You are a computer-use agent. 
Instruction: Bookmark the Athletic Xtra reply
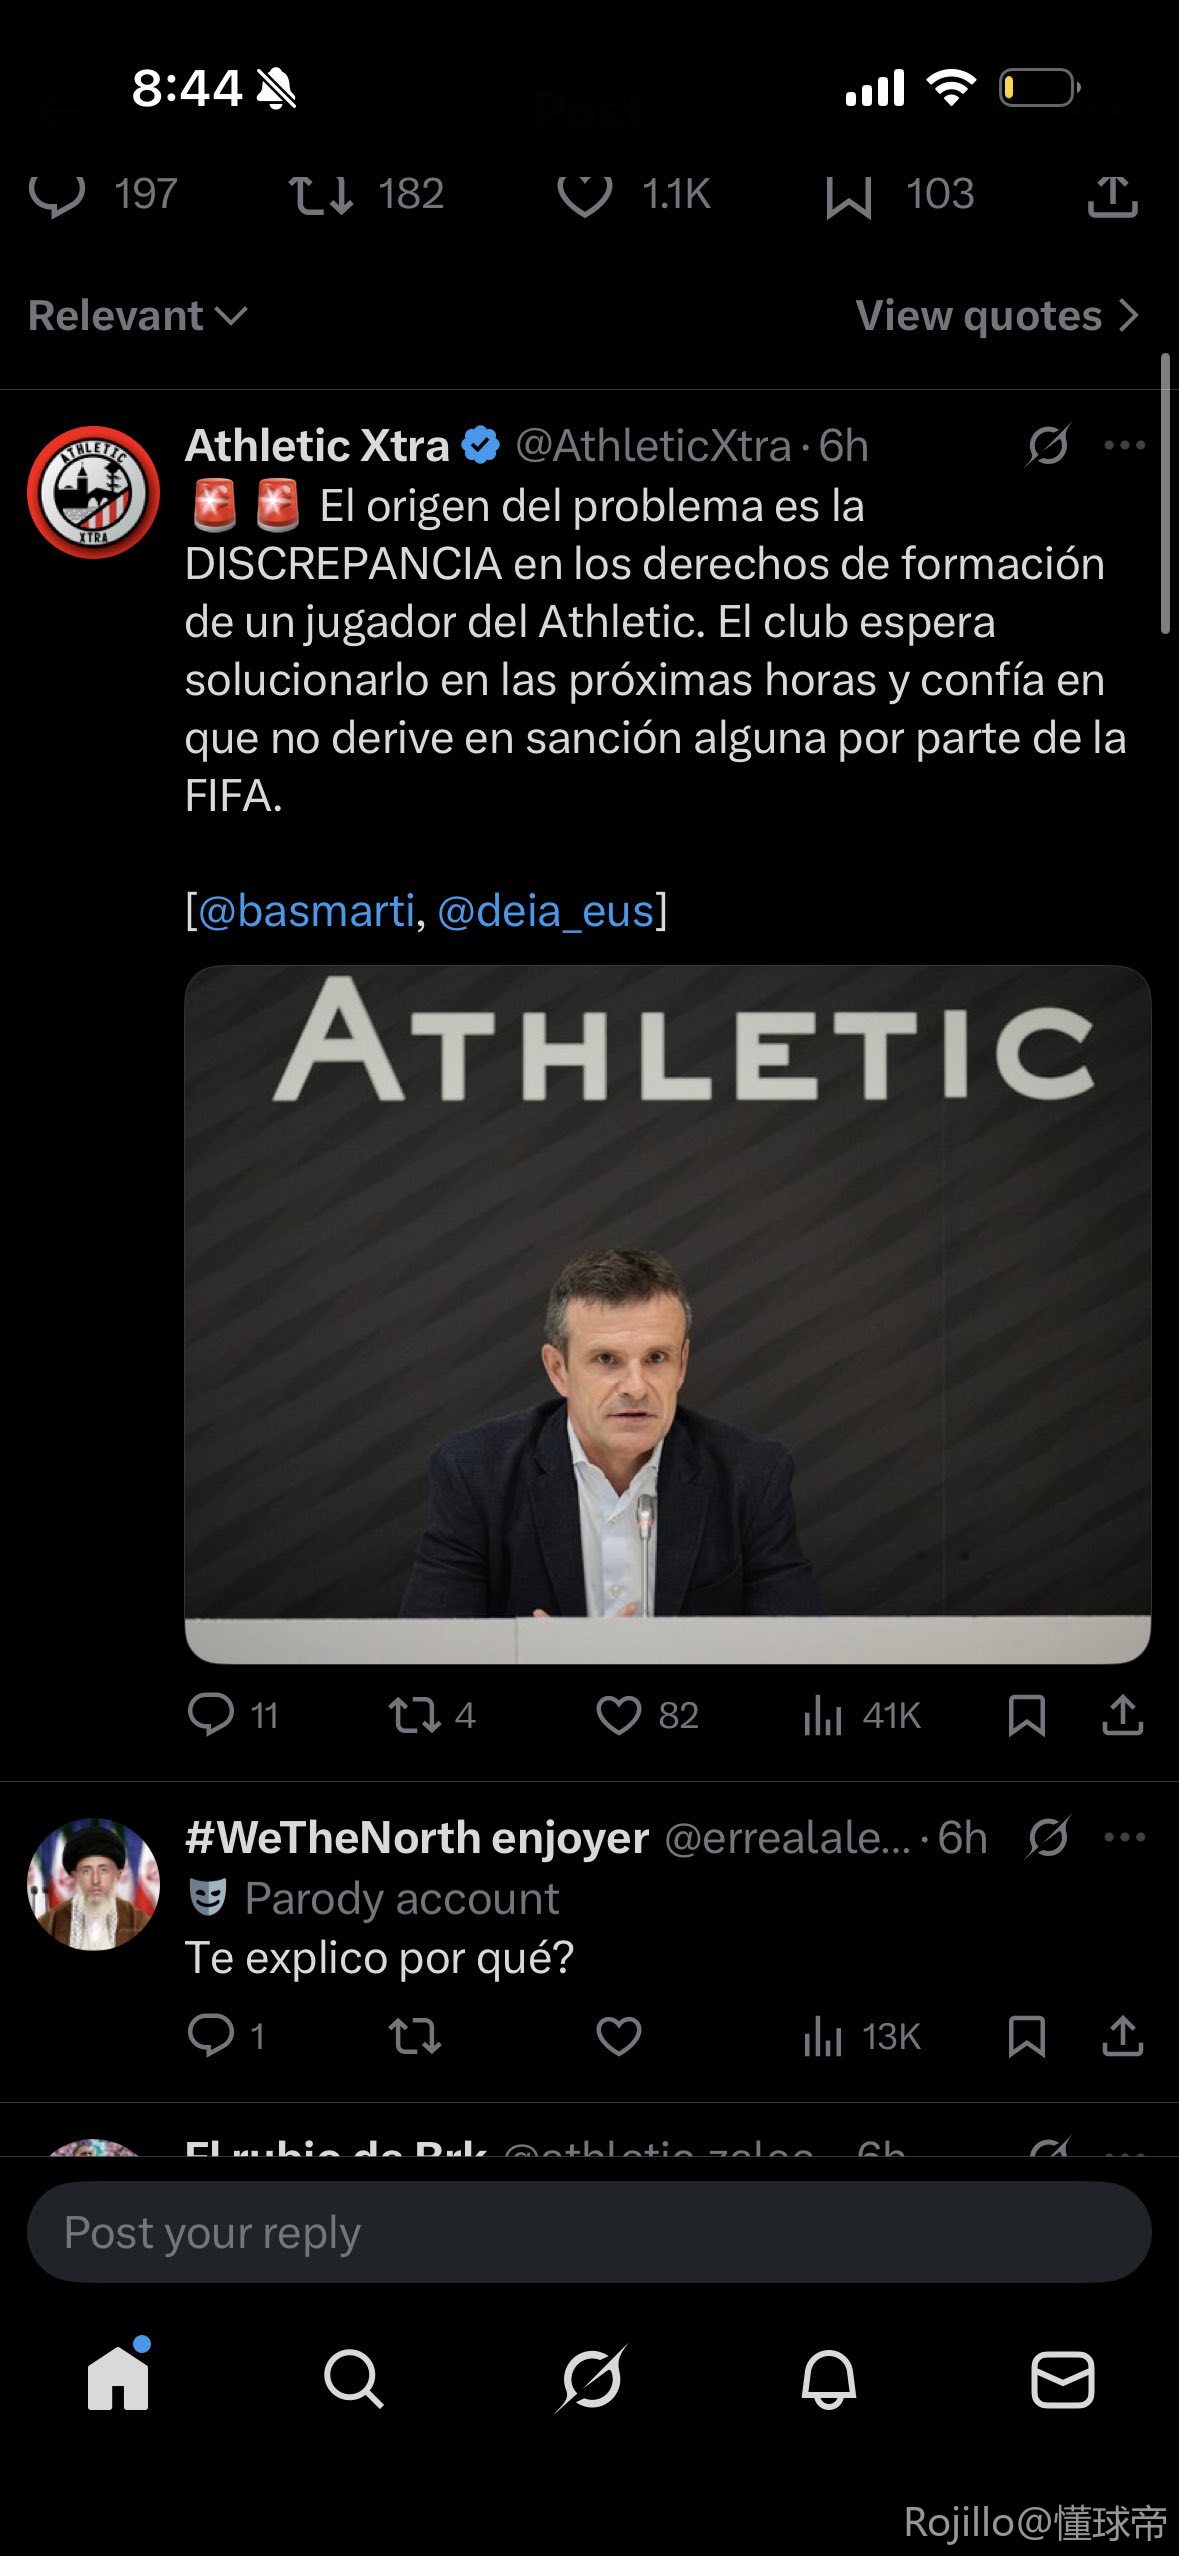pyautogui.click(x=1027, y=1716)
